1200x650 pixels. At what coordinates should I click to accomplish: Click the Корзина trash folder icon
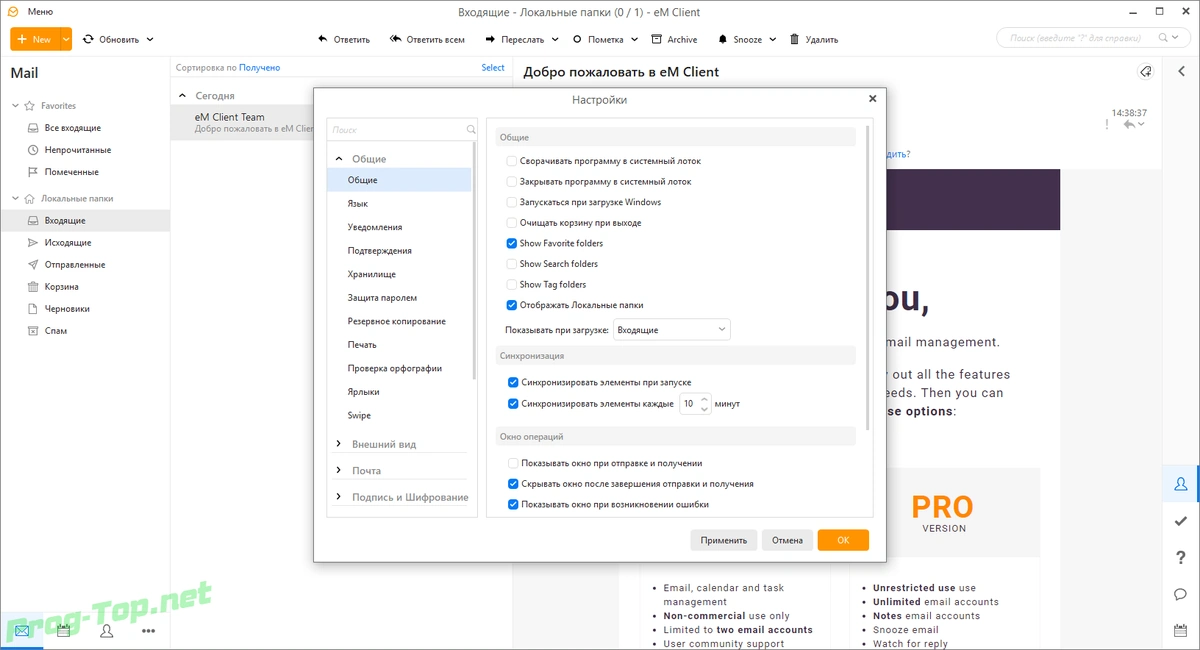click(33, 286)
